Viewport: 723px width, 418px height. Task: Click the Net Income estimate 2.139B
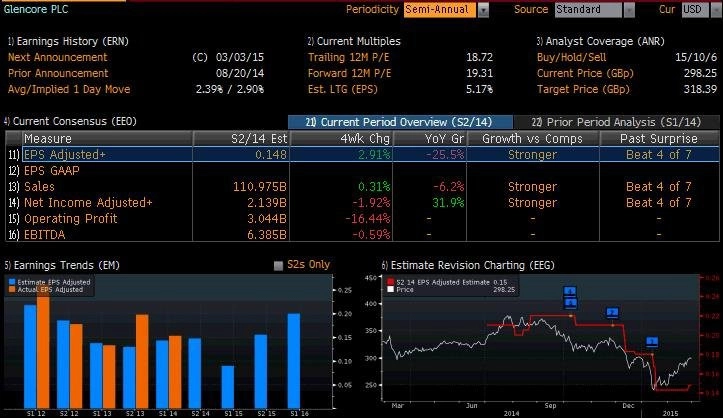pos(267,203)
